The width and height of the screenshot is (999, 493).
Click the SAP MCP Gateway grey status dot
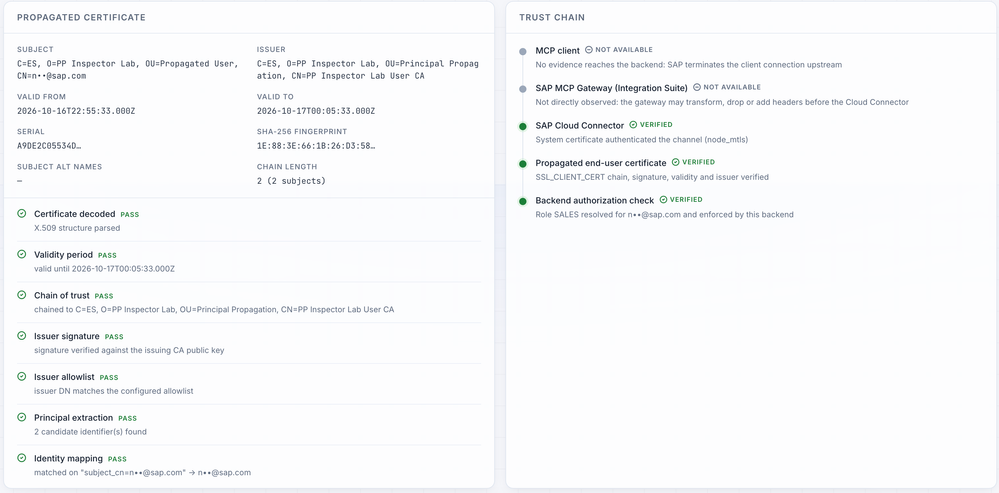pyautogui.click(x=523, y=89)
